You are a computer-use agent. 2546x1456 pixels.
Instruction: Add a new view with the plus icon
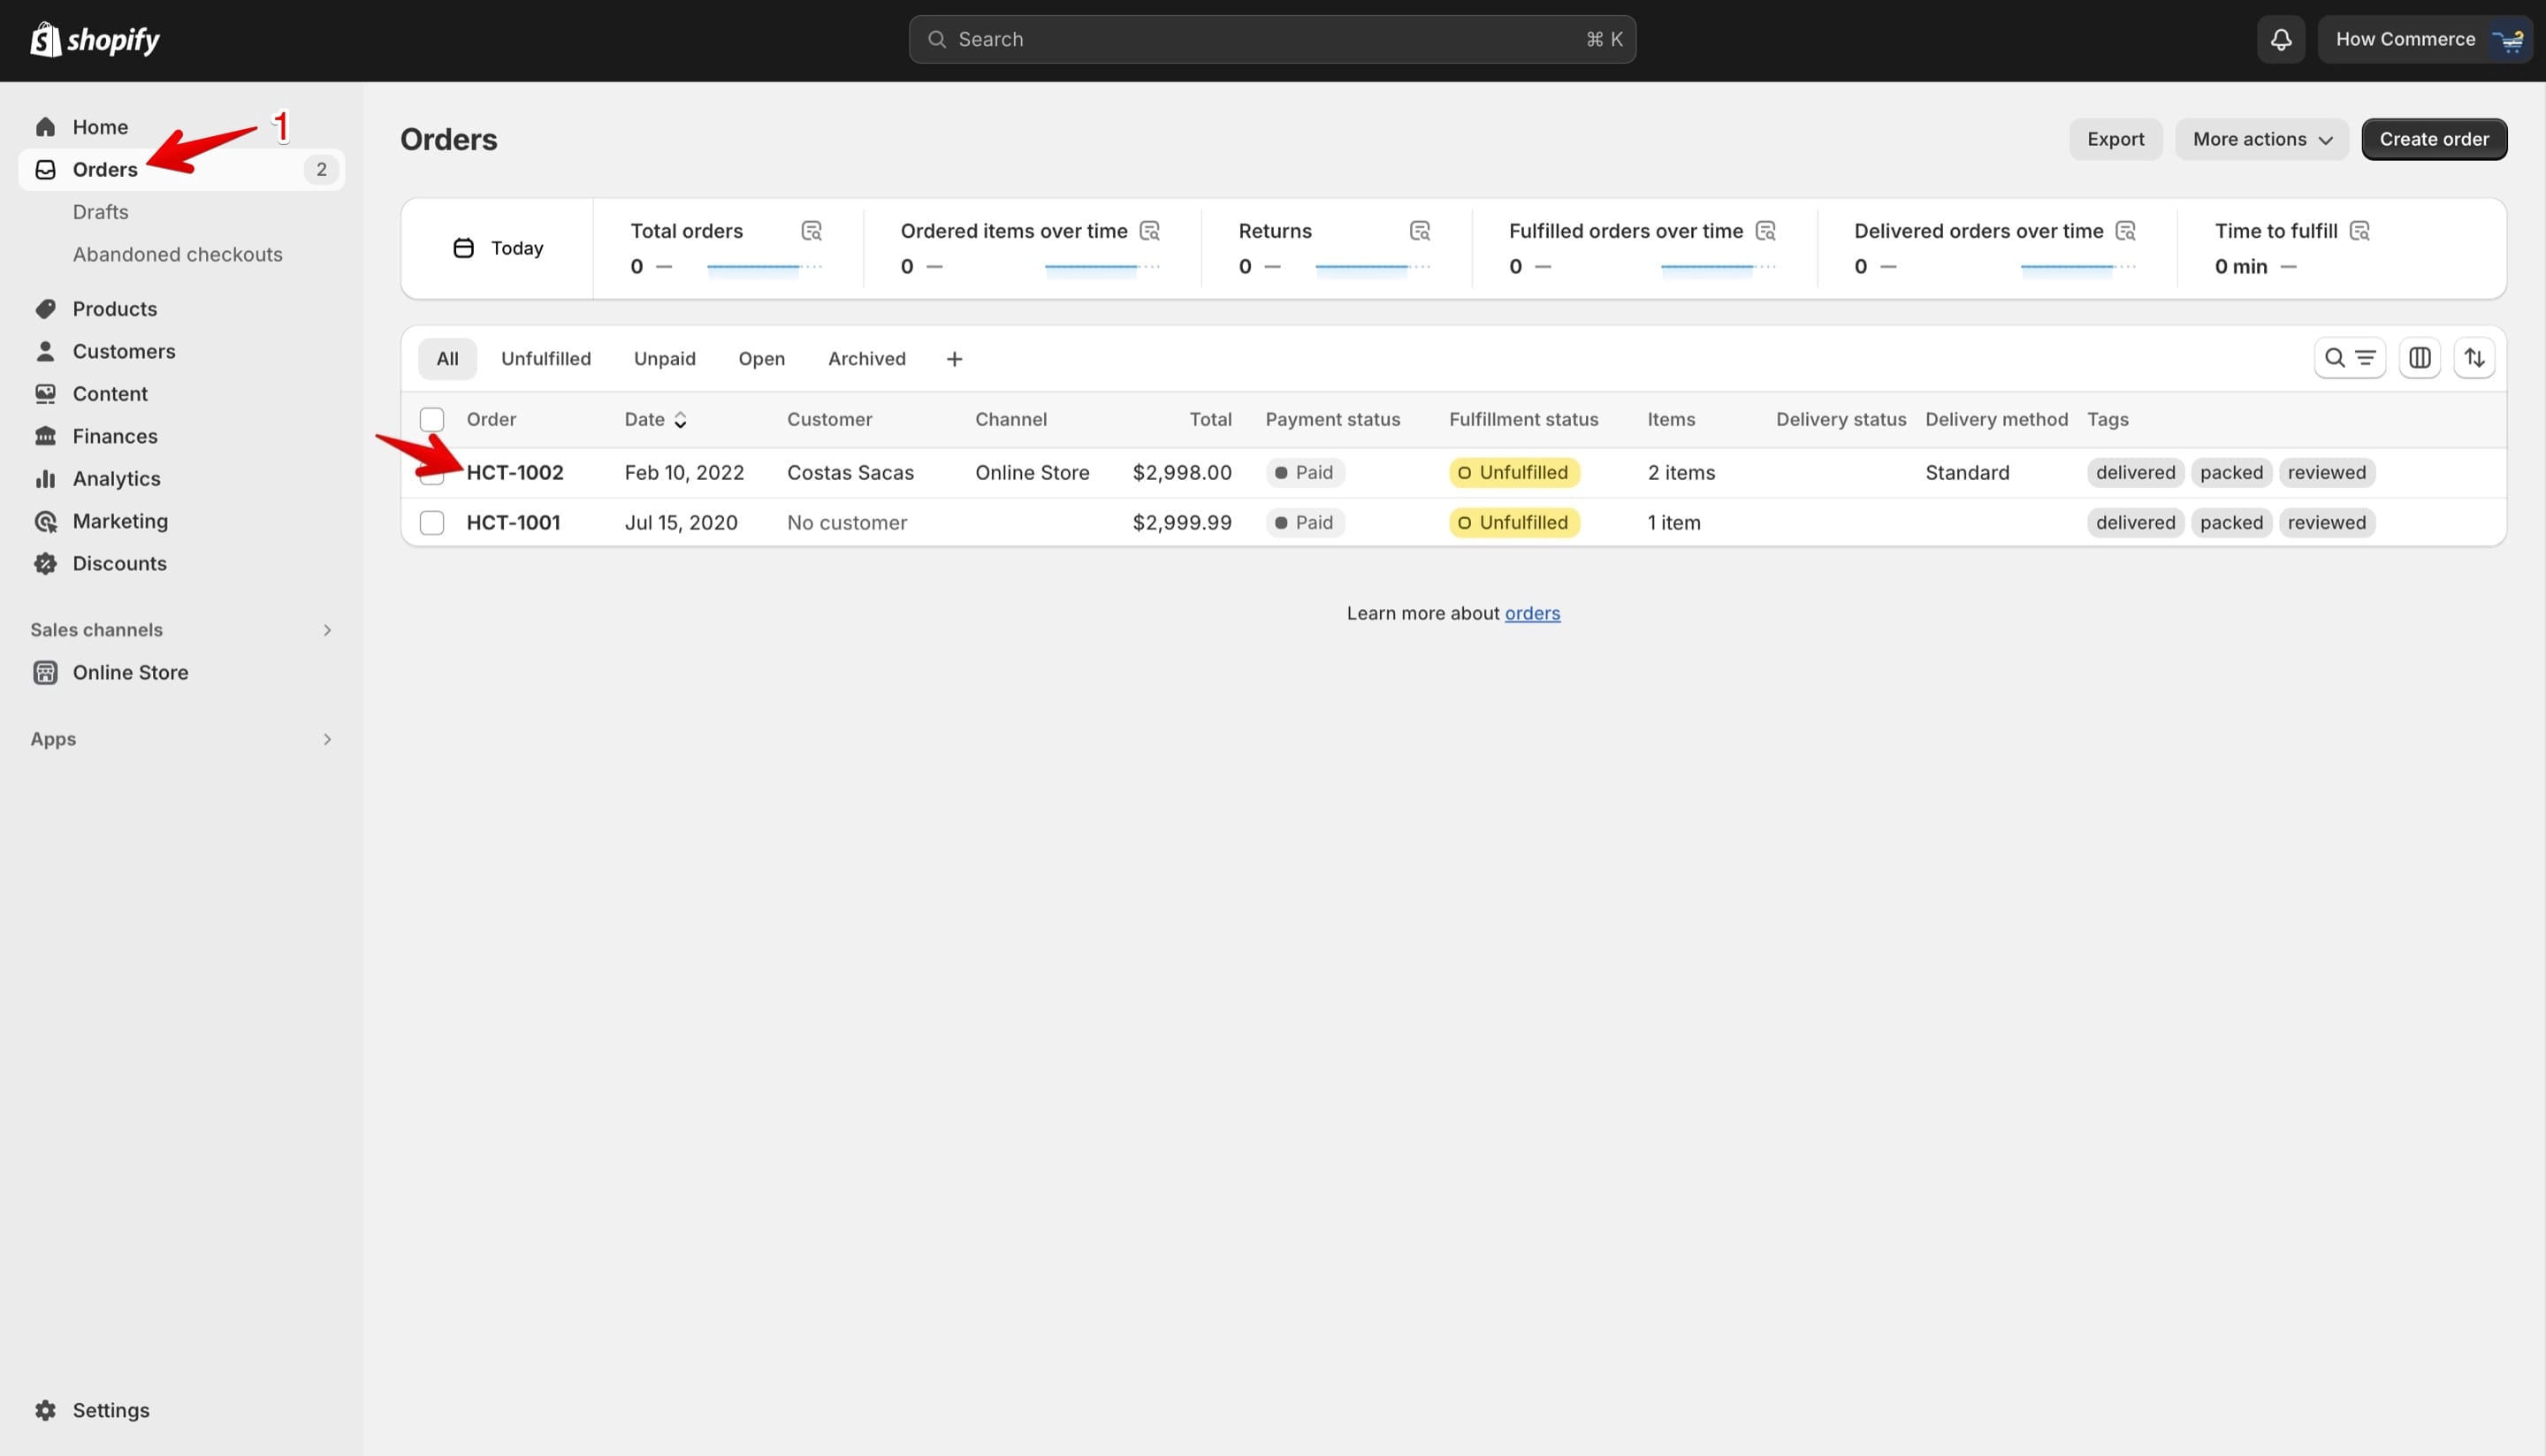(954, 359)
